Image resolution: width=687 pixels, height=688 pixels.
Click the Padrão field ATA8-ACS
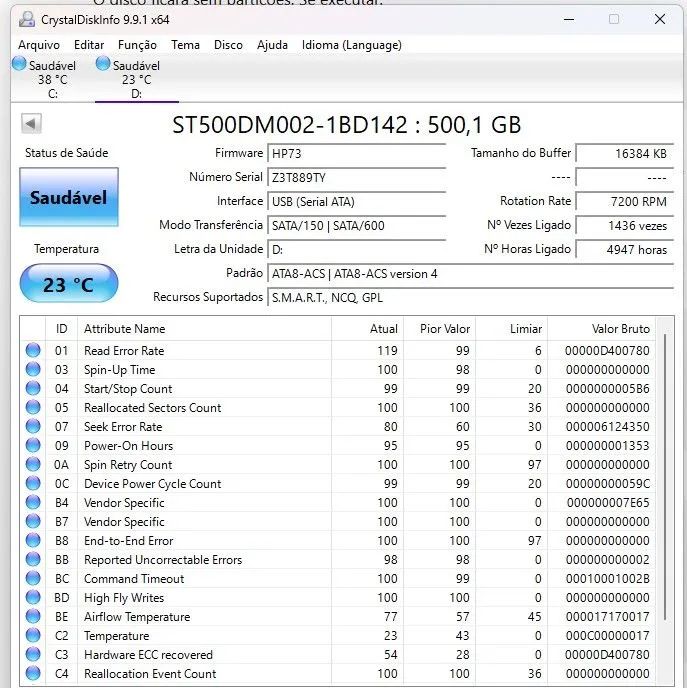(x=470, y=274)
